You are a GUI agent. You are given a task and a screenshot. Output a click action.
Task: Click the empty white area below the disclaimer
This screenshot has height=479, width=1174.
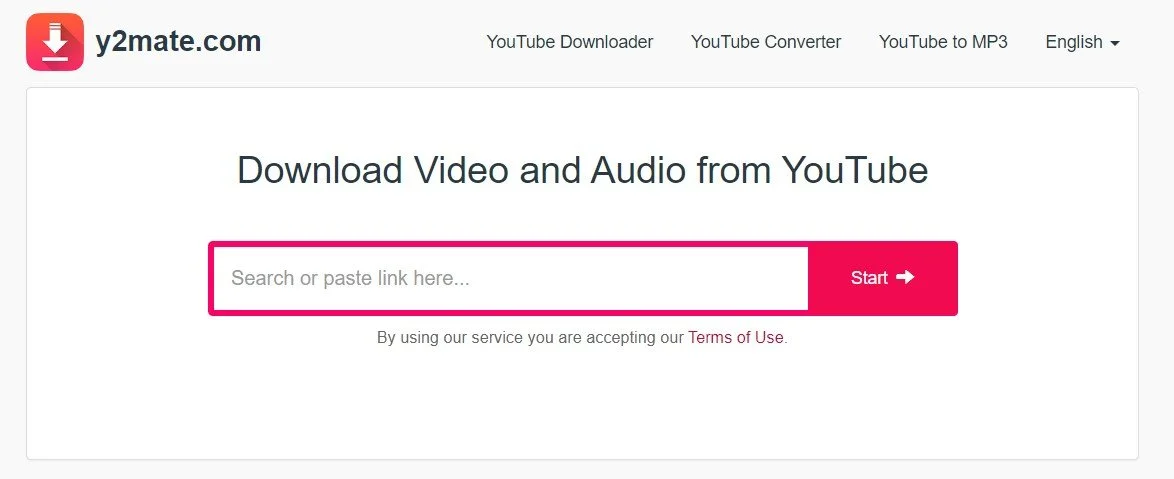click(583, 404)
